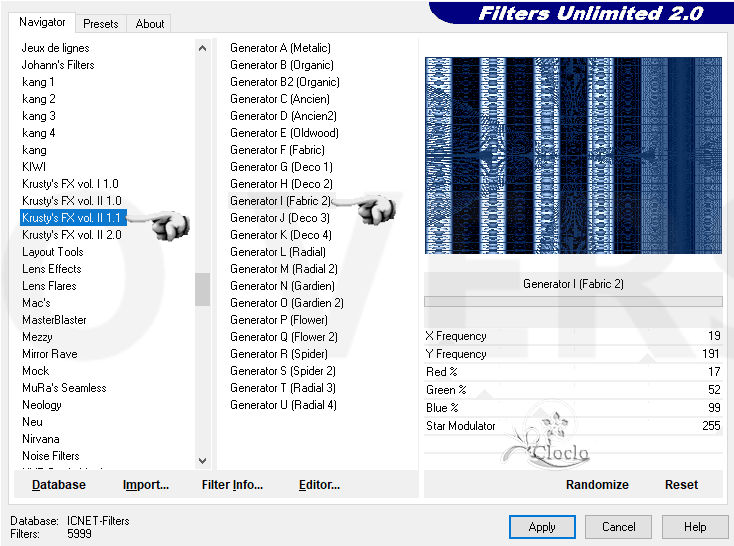This screenshot has width=734, height=546.
Task: Select Lens Effects category
Action: pos(51,269)
